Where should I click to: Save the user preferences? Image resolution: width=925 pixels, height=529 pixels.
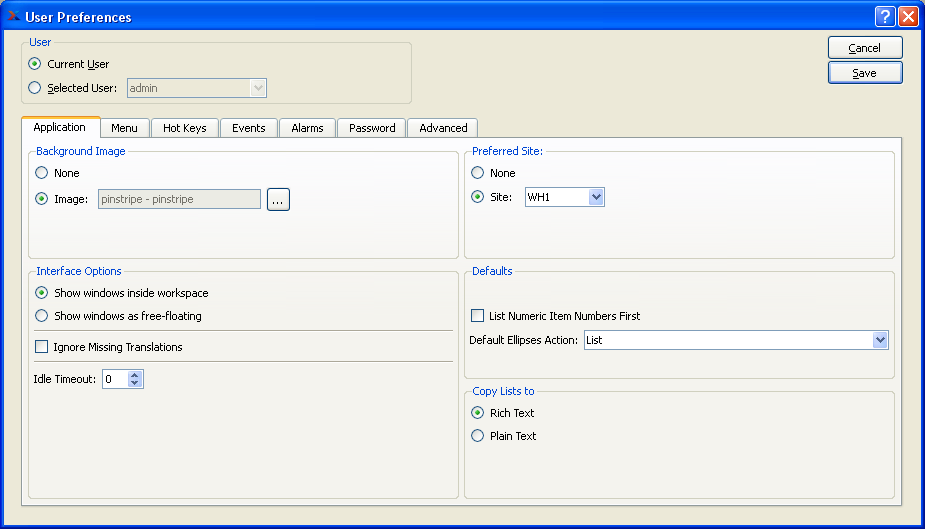click(x=865, y=73)
